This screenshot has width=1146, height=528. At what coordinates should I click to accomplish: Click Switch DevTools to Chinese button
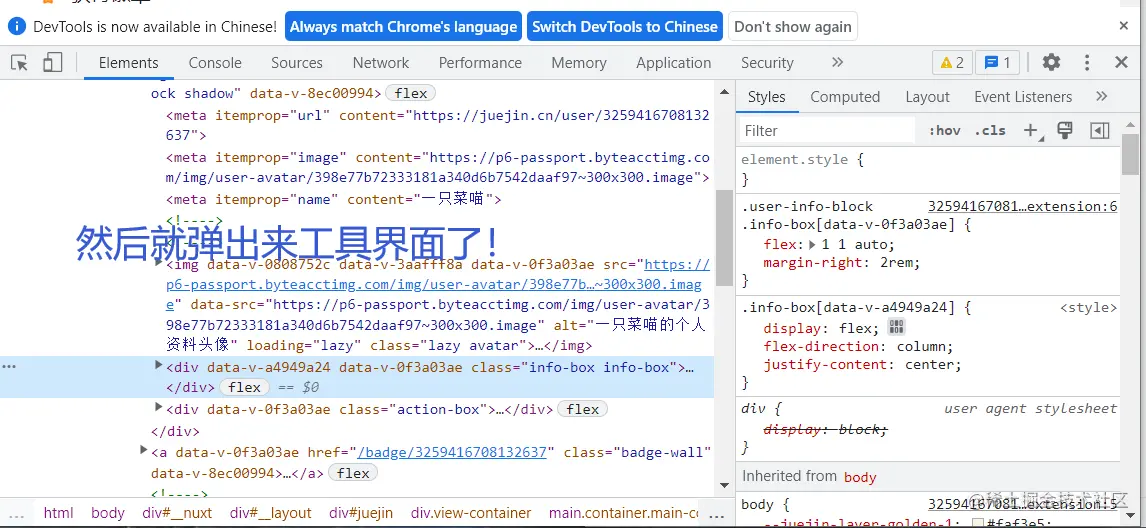[625, 27]
